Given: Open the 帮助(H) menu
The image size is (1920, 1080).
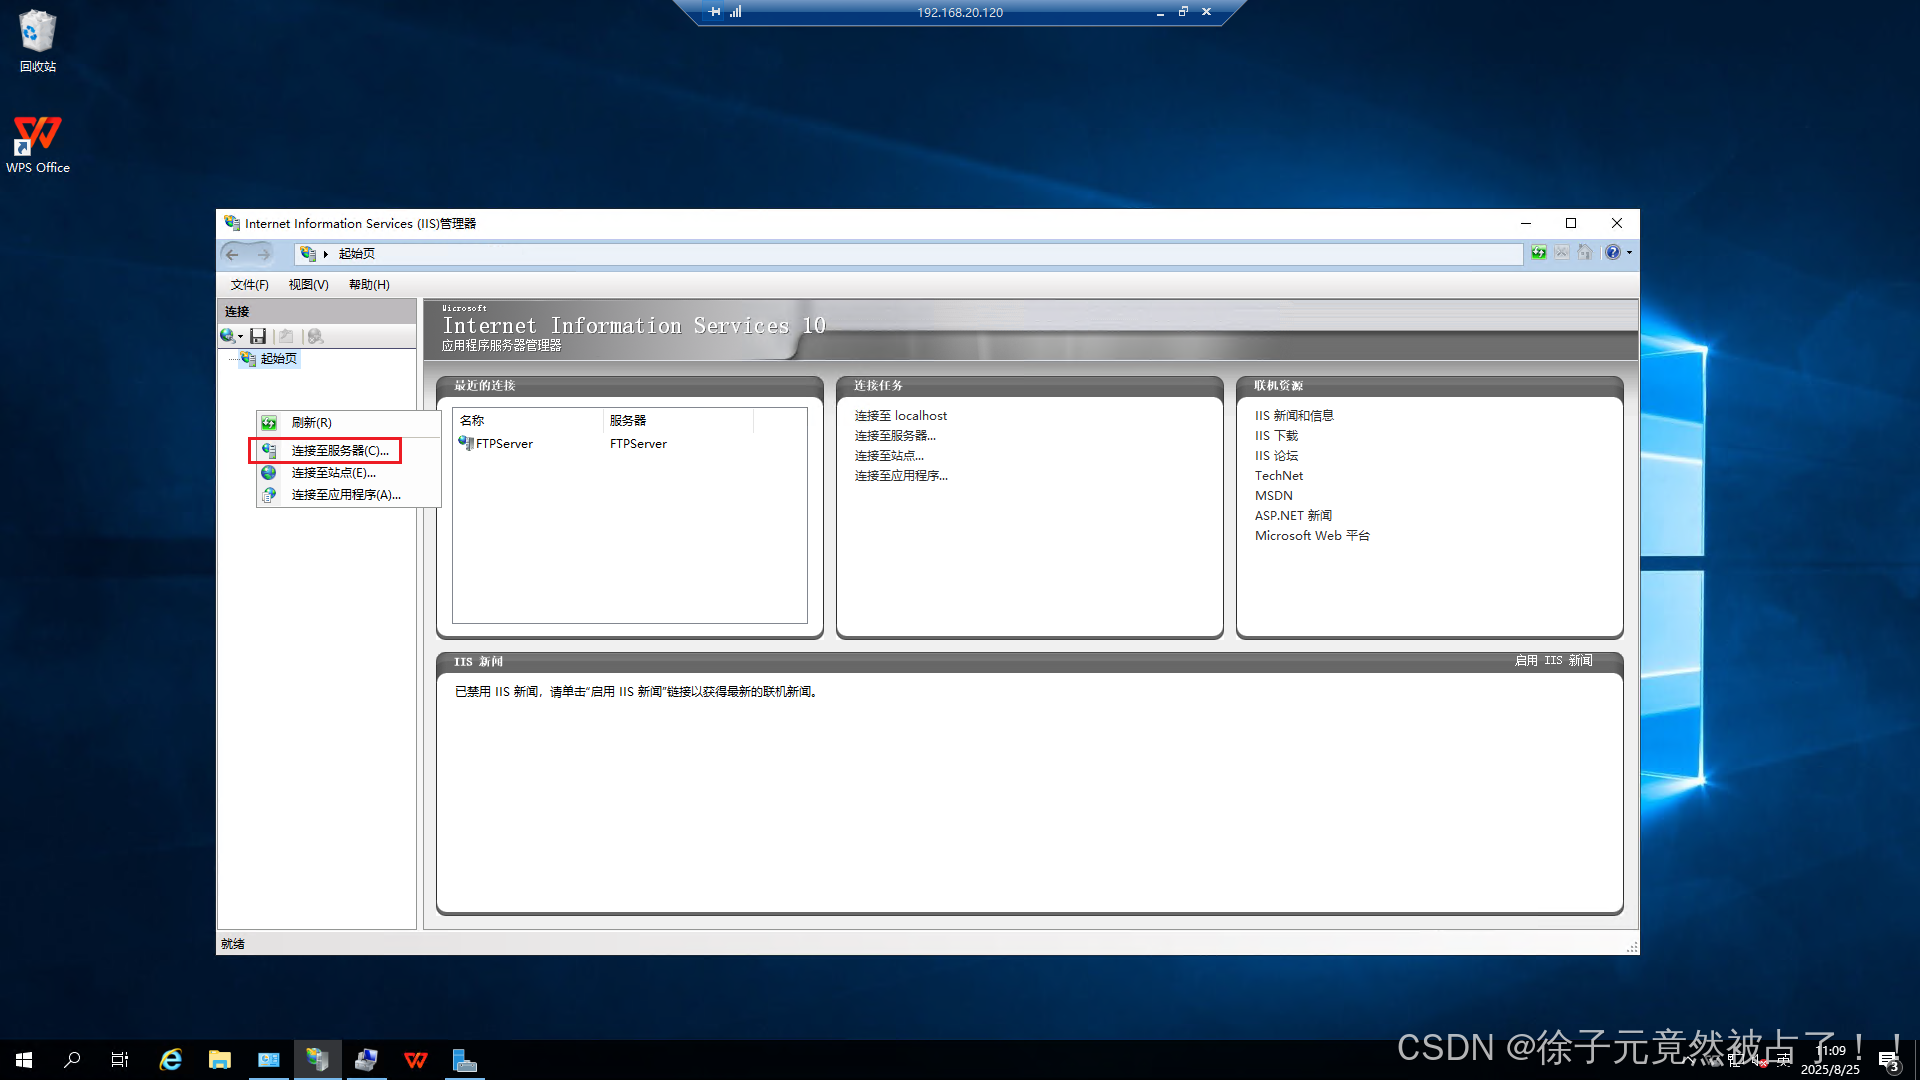Looking at the screenshot, I should [369, 285].
